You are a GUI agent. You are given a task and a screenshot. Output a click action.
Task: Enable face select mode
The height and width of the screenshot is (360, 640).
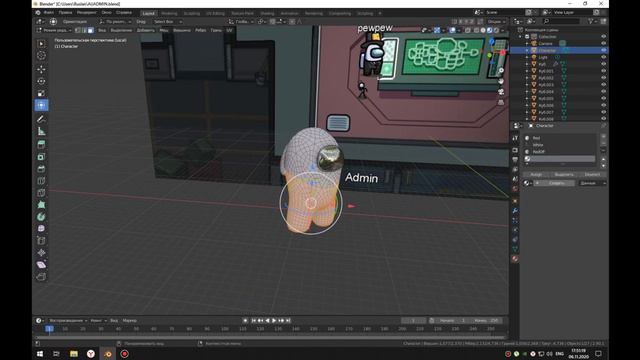[90, 30]
